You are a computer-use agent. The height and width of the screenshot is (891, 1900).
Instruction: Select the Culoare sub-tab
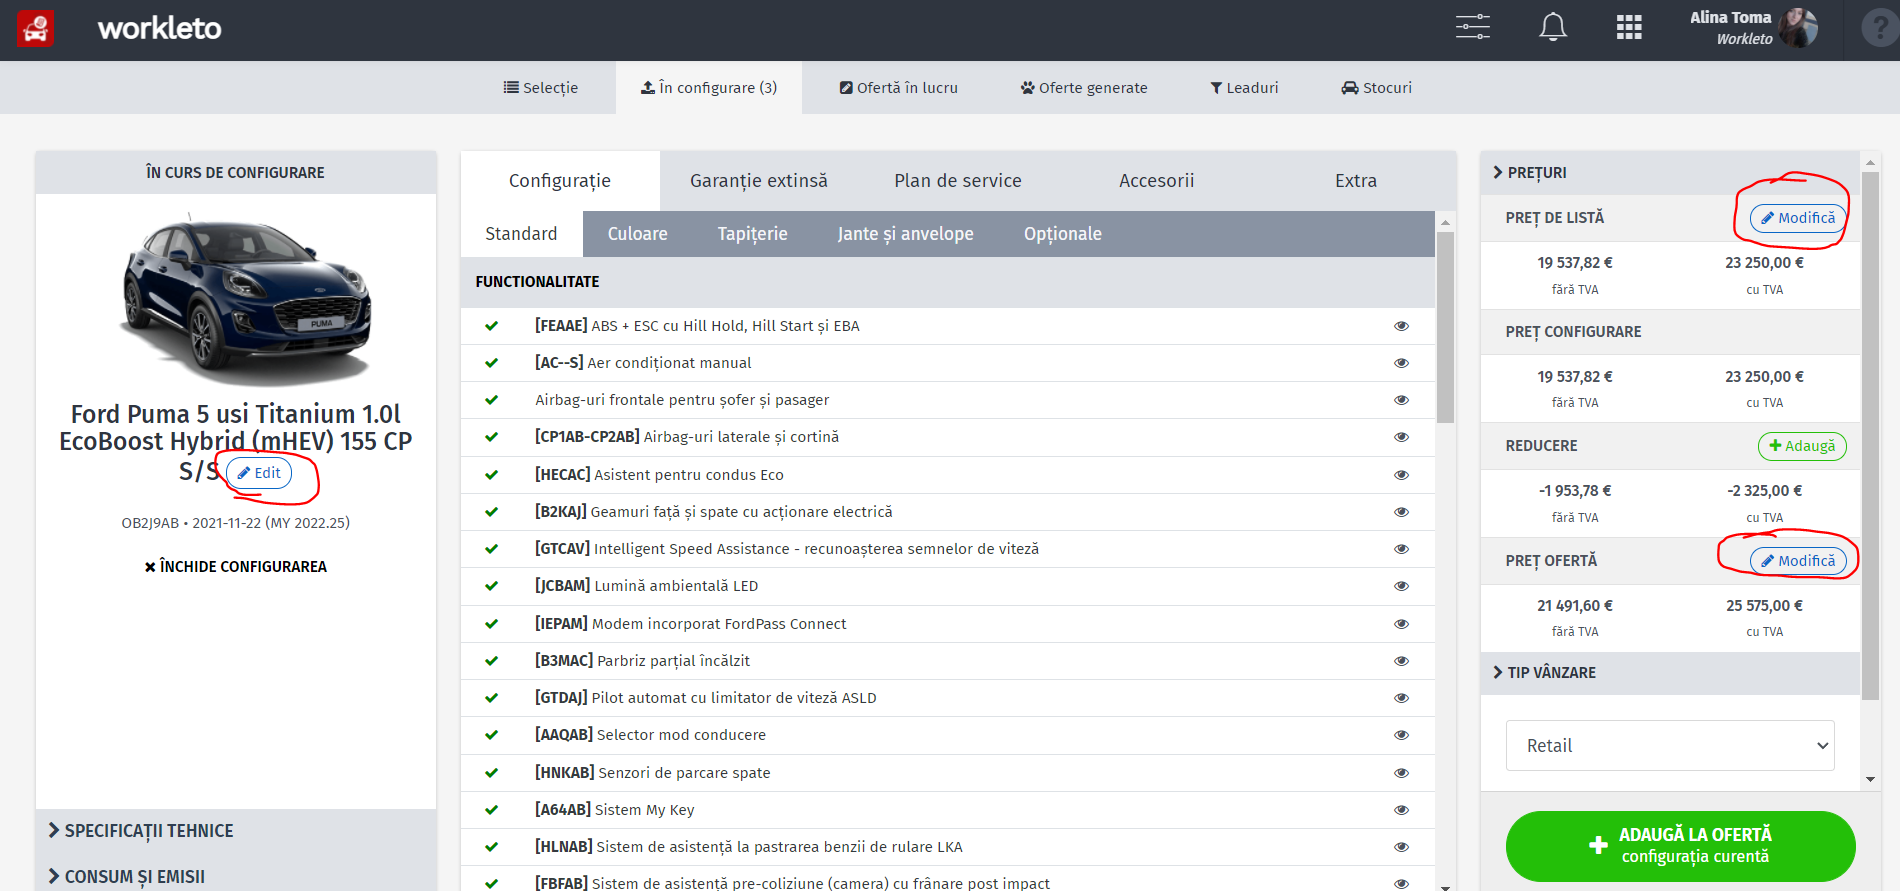pos(637,234)
